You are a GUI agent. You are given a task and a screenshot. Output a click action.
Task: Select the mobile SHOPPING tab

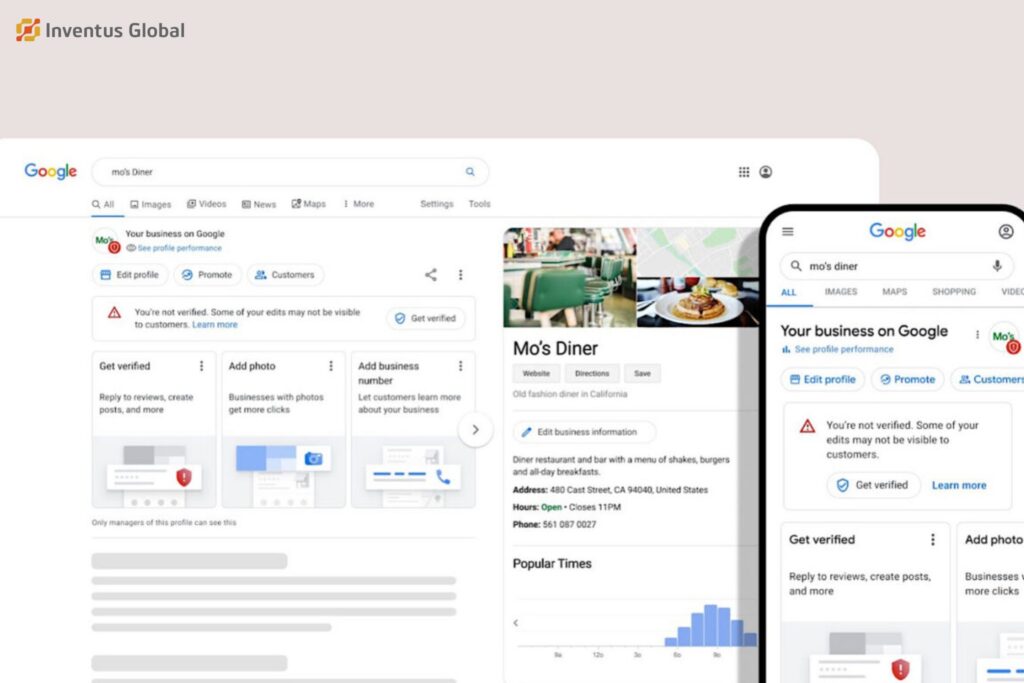pos(953,292)
